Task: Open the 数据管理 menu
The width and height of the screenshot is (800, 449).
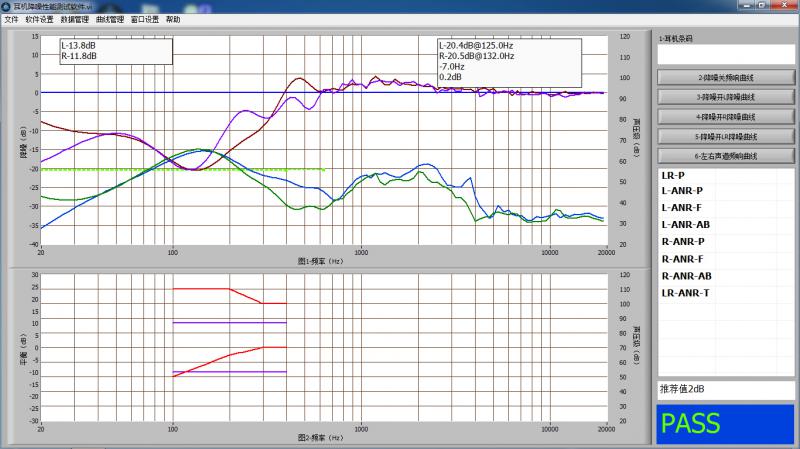Action: pos(74,19)
